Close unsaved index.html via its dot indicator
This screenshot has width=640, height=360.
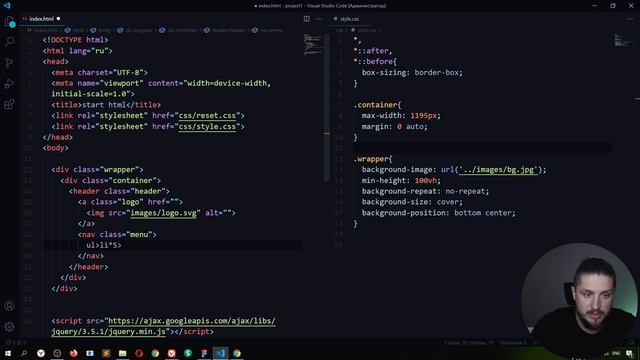(x=58, y=19)
